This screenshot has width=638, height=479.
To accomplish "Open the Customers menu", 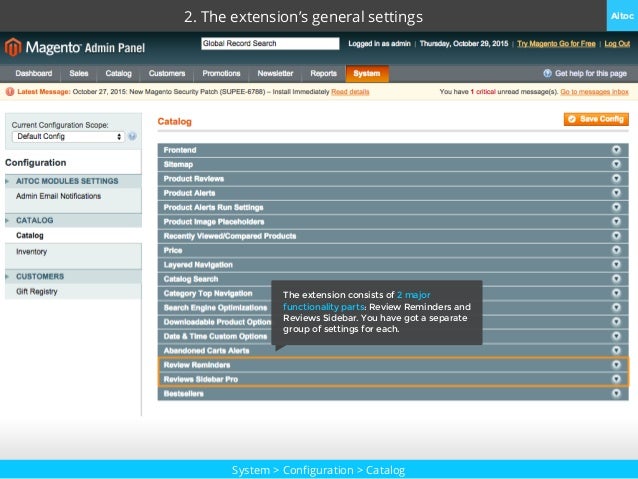I will [167, 73].
